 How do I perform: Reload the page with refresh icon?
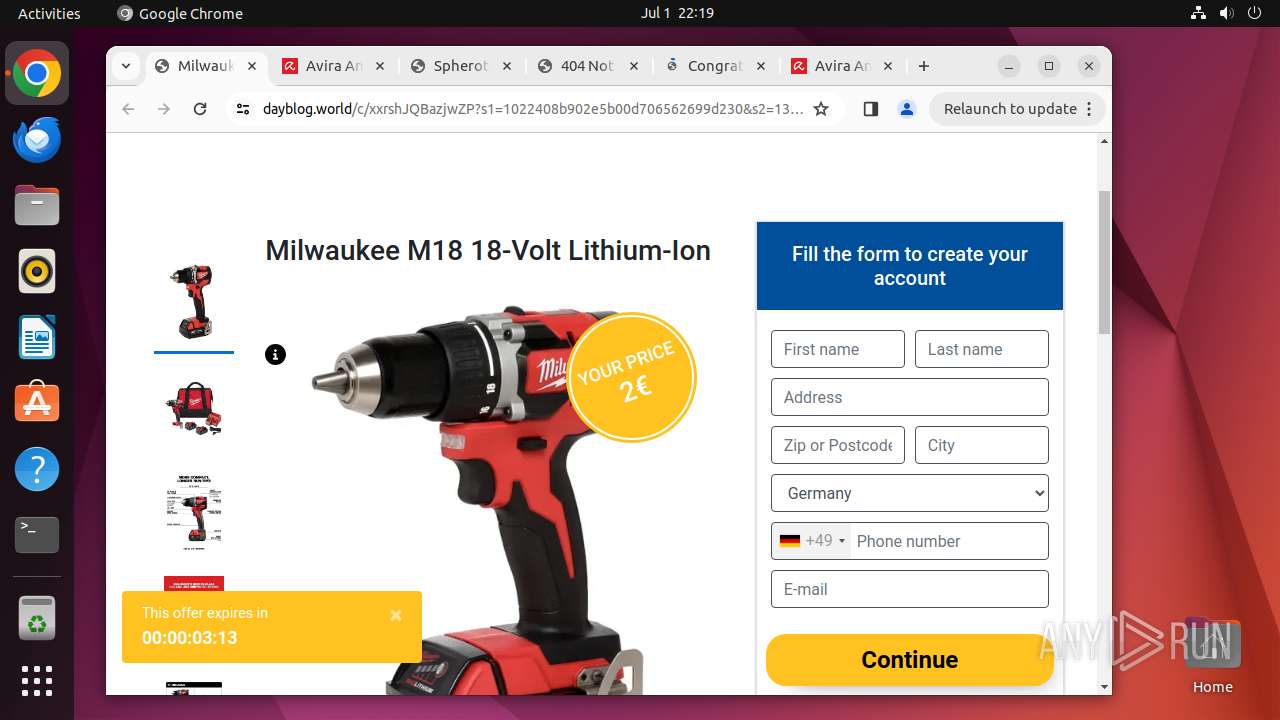200,109
